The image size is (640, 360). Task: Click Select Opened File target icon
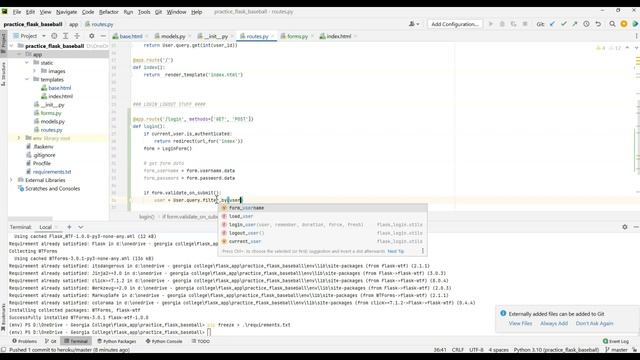click(x=54, y=36)
